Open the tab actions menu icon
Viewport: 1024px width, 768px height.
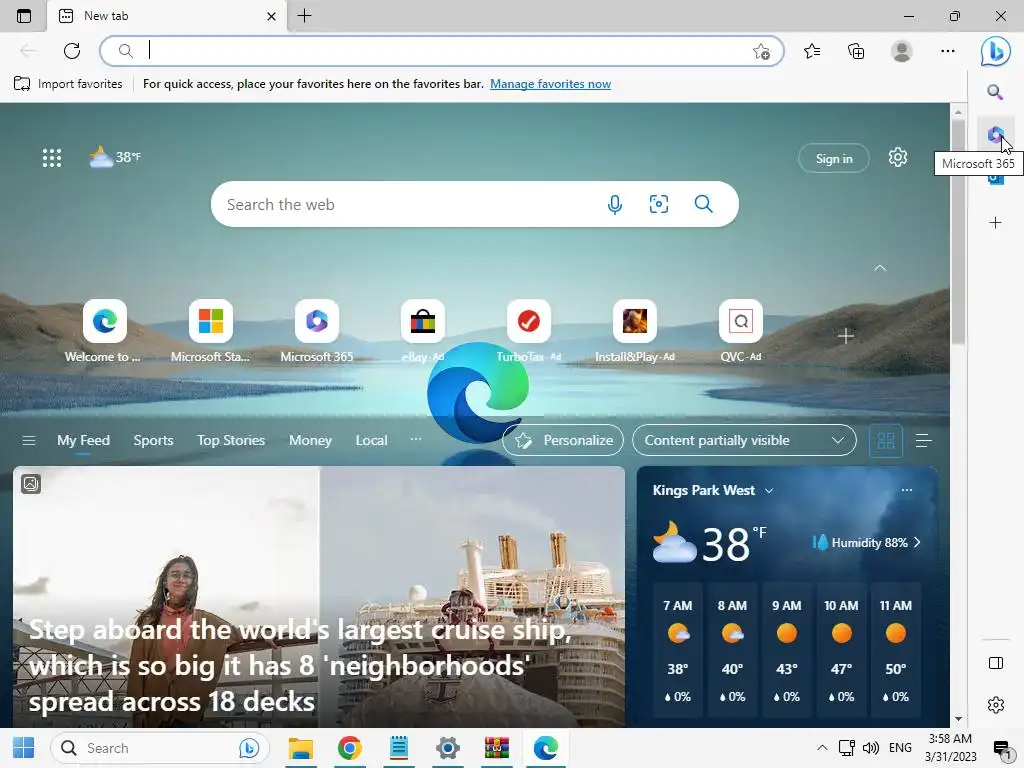coord(24,16)
